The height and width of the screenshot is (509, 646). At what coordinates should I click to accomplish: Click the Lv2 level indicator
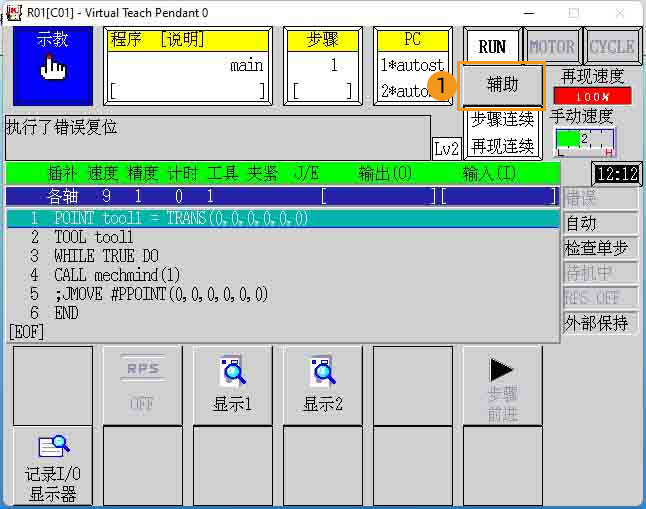(446, 148)
